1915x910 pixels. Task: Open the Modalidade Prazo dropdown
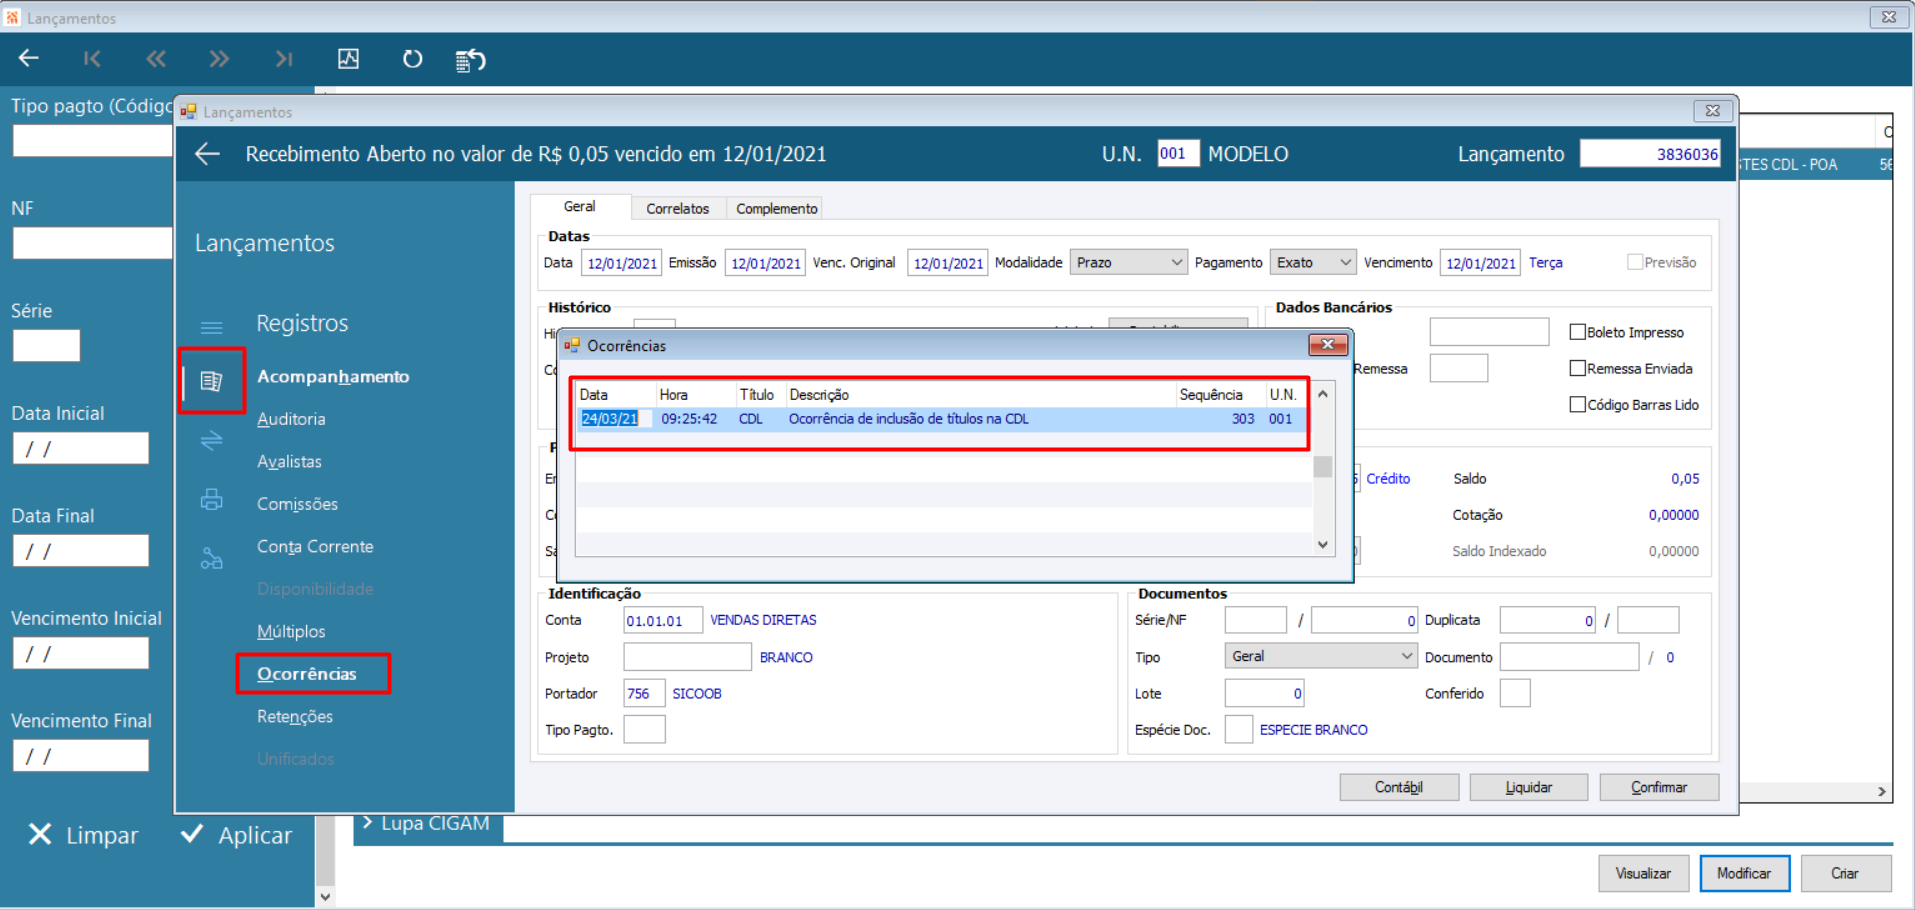(1128, 262)
